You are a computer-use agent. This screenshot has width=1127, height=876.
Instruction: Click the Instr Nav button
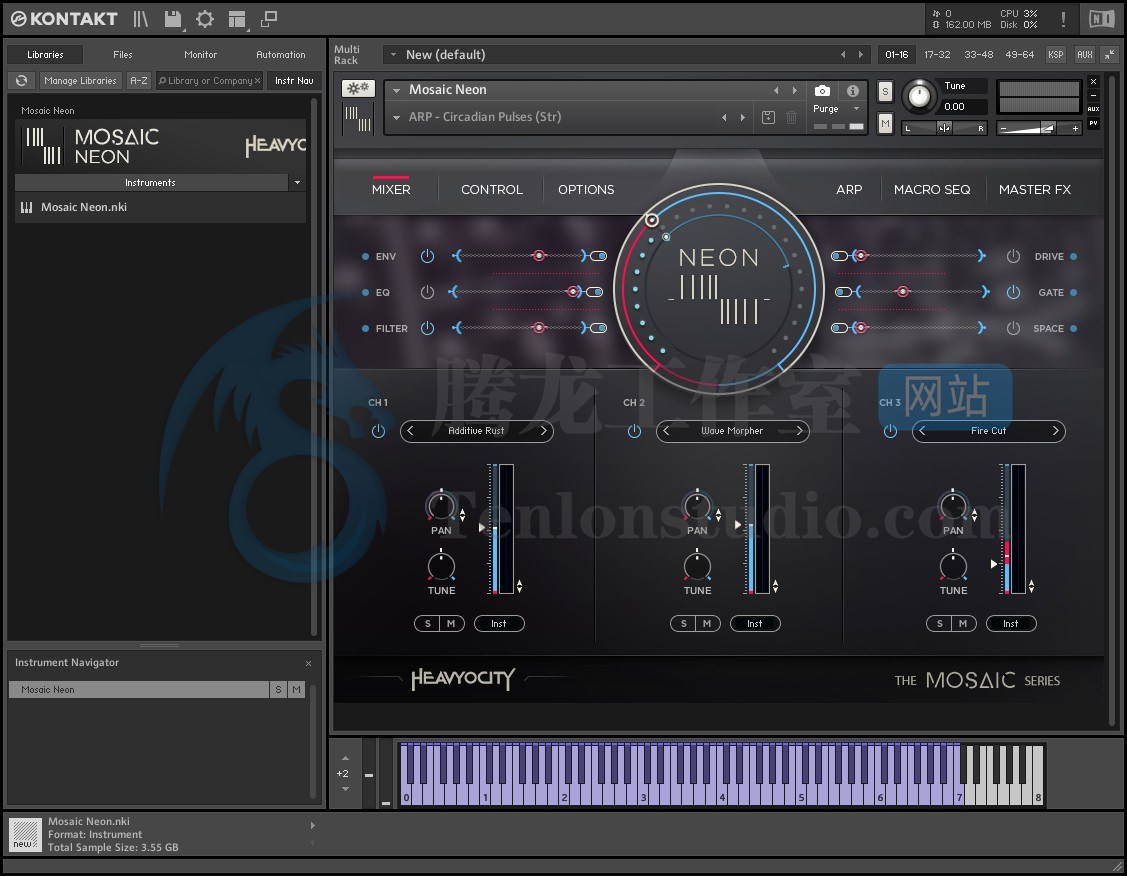[x=294, y=80]
